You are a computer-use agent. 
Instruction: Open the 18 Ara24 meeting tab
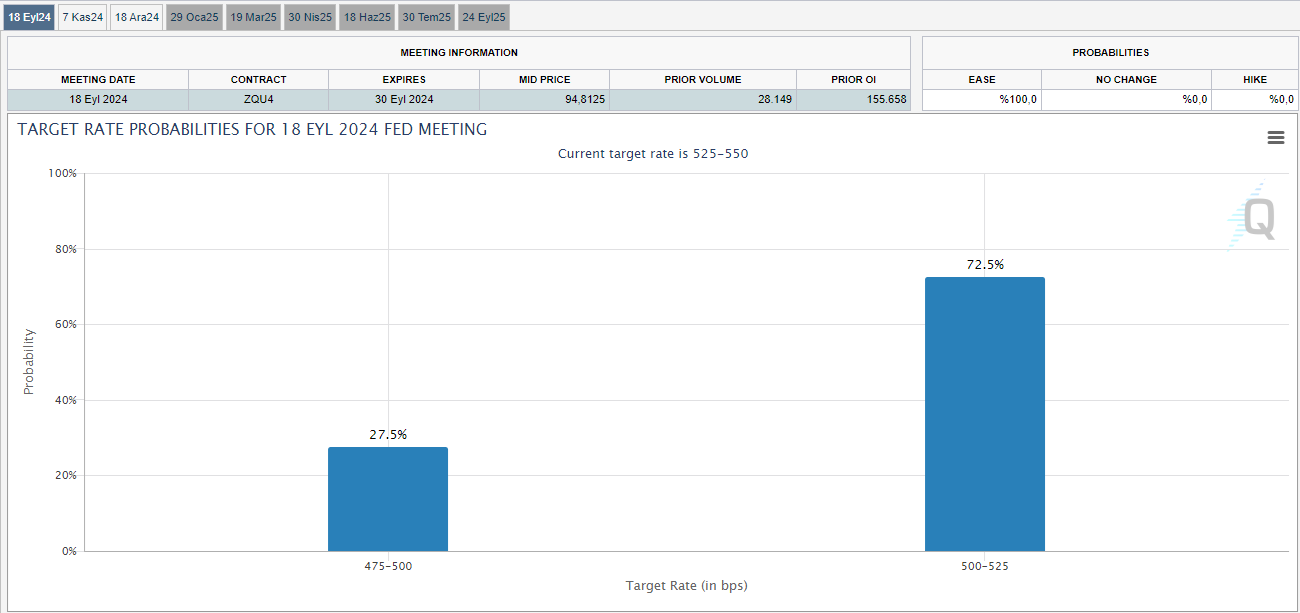(x=136, y=17)
